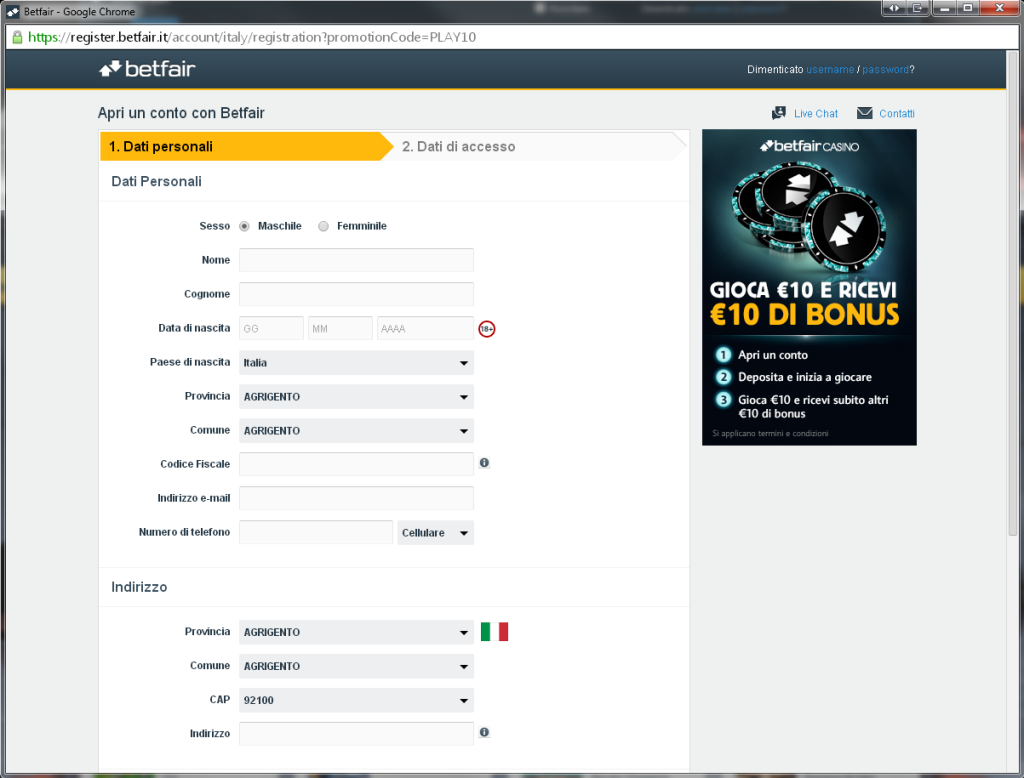Screen dimensions: 1024x778
Task: Select step 1 Dati personali tab
Action: coord(247,146)
